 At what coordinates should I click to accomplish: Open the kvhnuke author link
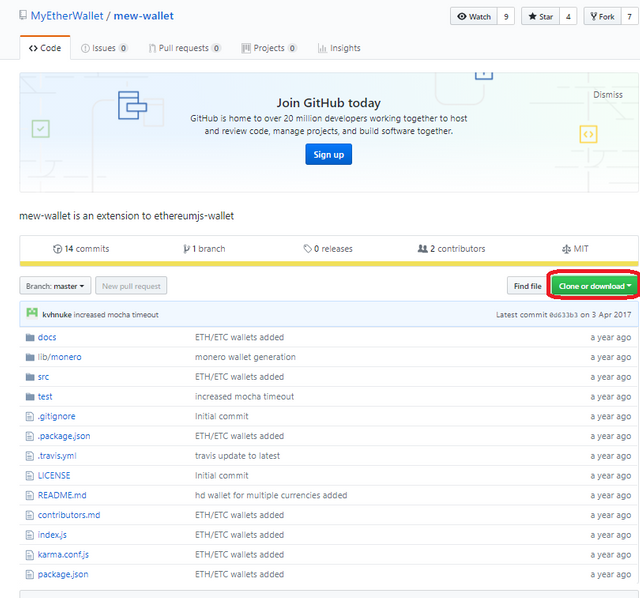pyautogui.click(x=57, y=315)
